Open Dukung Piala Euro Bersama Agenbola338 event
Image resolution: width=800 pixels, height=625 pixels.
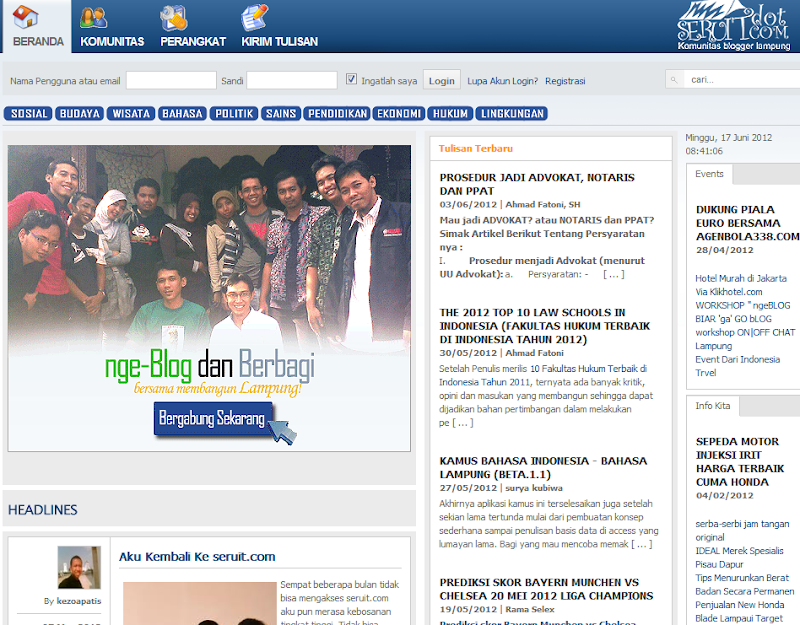click(x=747, y=223)
